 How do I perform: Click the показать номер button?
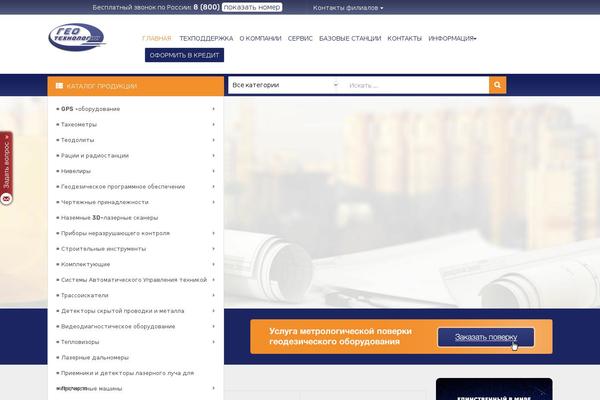click(x=252, y=7)
